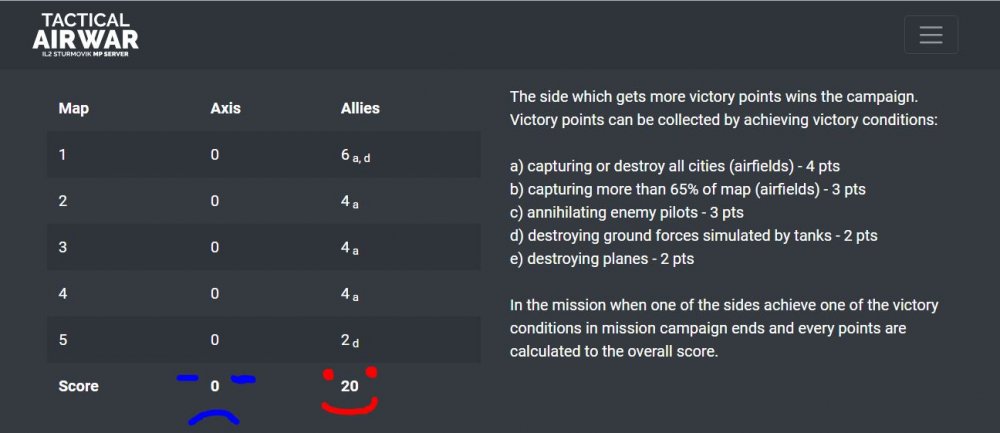
Task: Click Axis score 0 for map 3
Action: (x=215, y=247)
